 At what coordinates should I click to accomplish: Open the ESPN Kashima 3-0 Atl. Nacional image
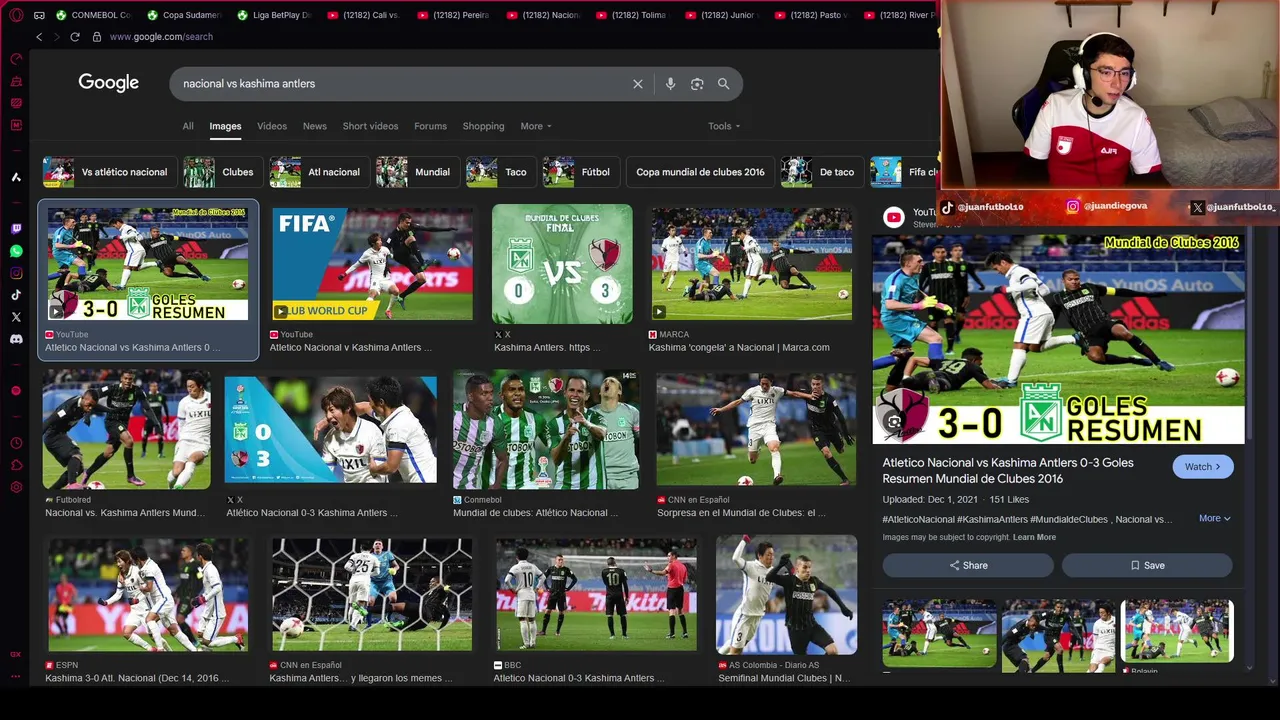tap(147, 595)
